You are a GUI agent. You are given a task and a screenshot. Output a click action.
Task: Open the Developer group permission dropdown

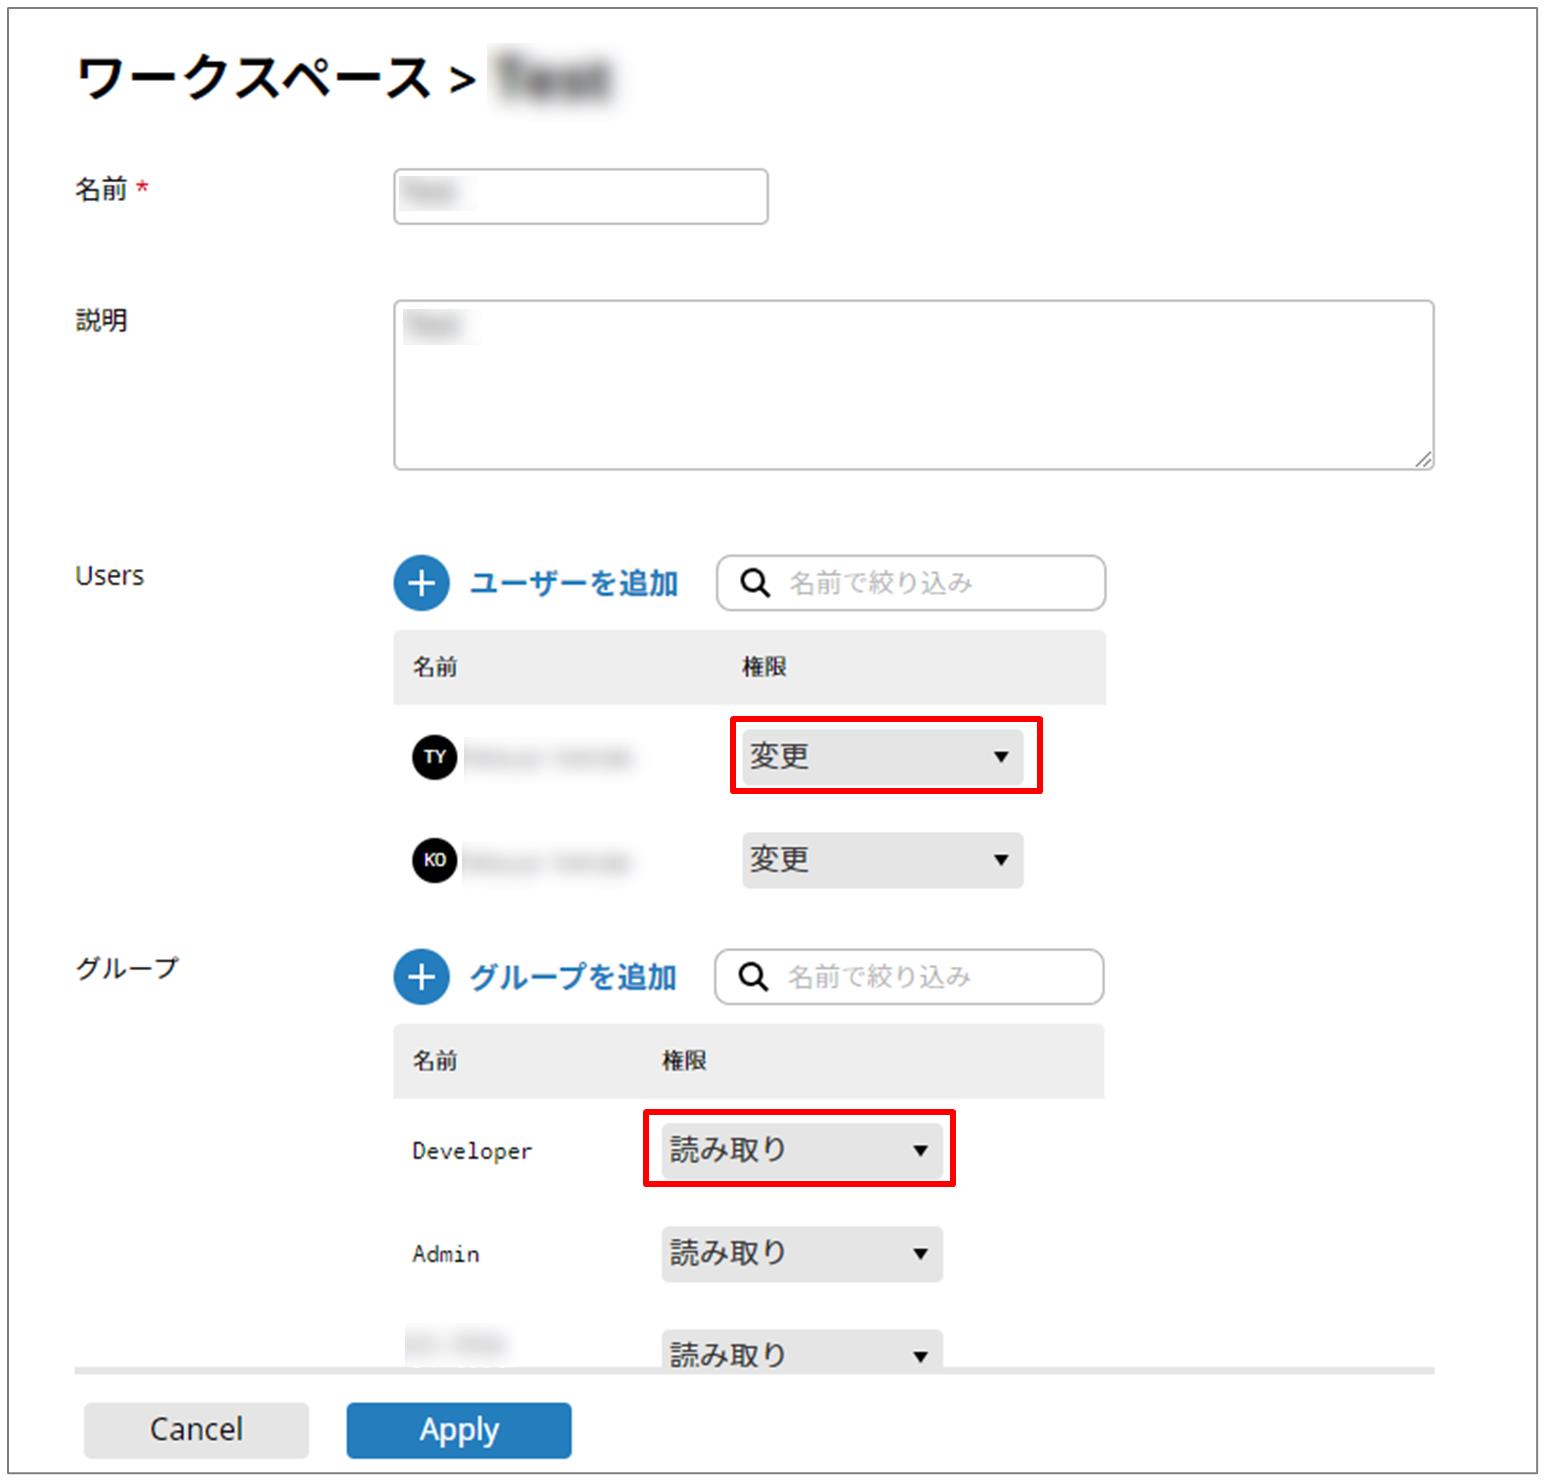pyautogui.click(x=801, y=1150)
